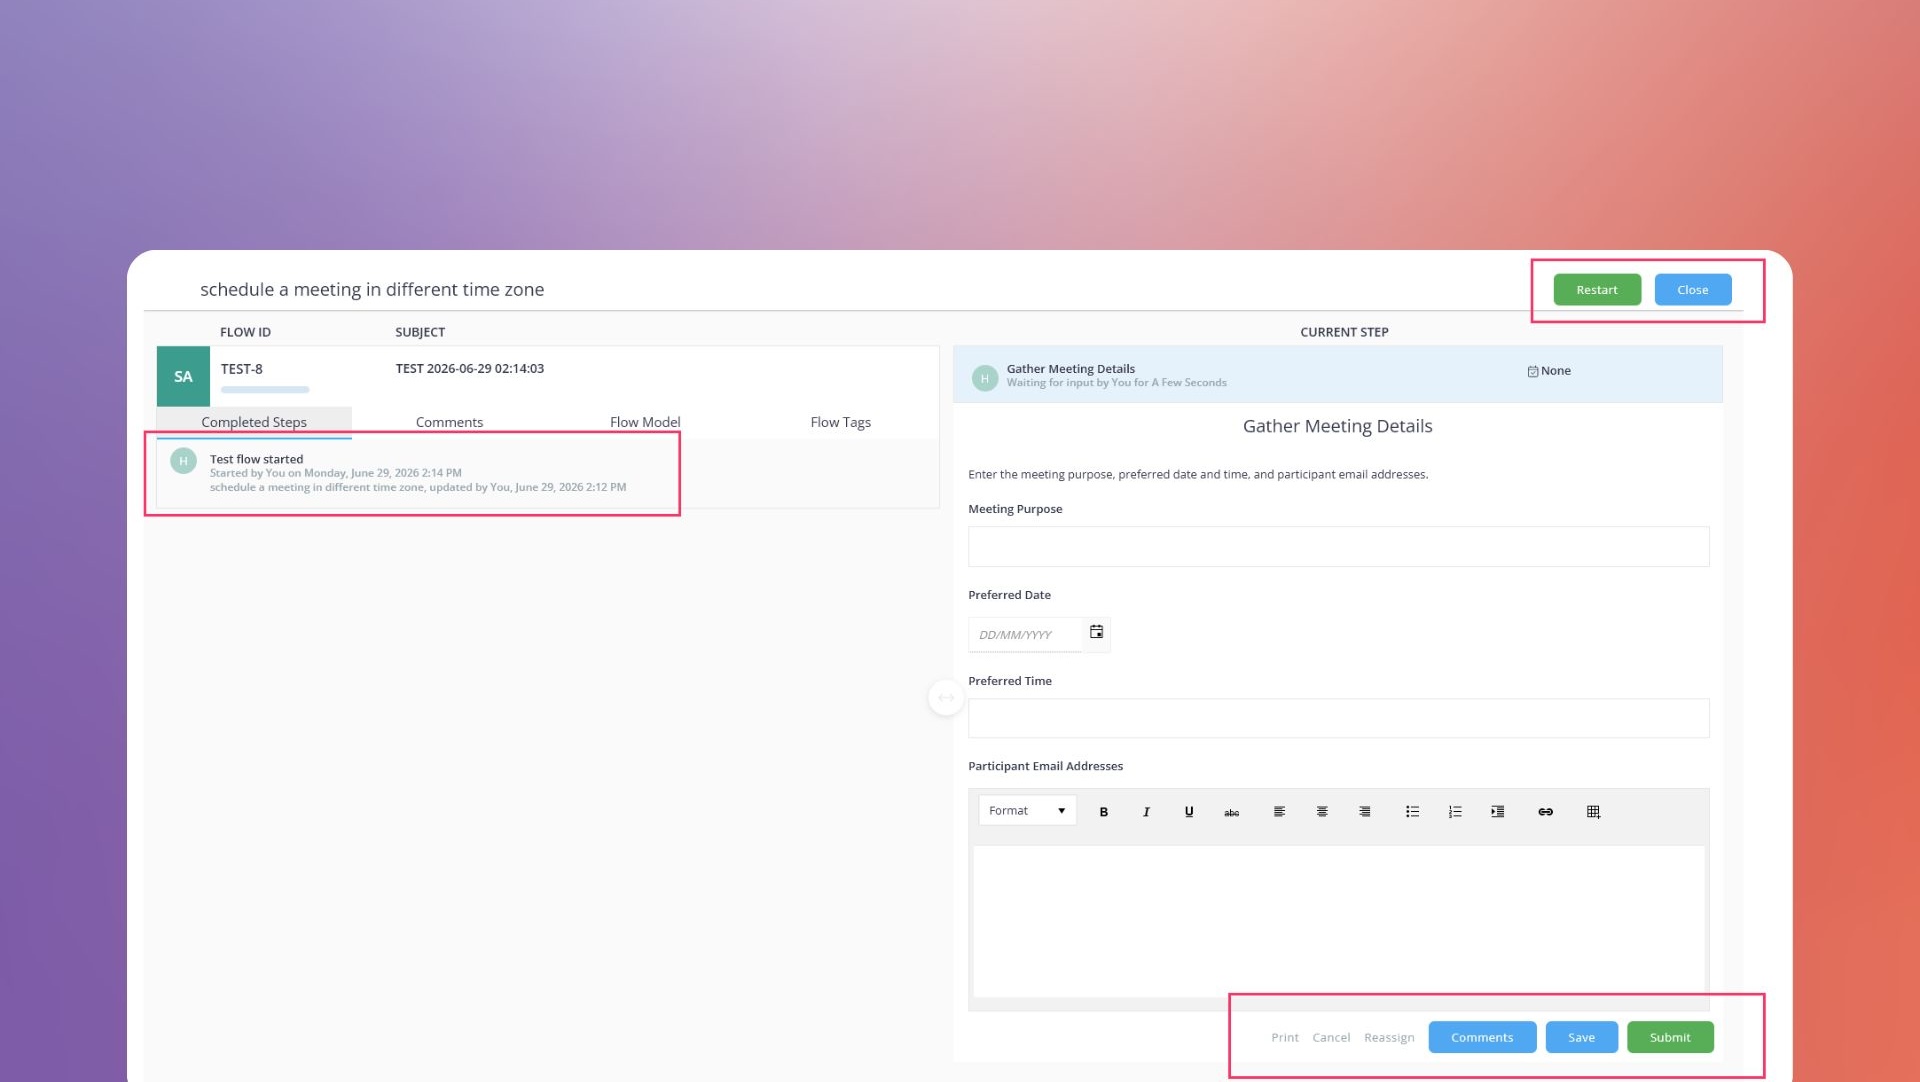Image resolution: width=1920 pixels, height=1082 pixels.
Task: Click the Cancel link
Action: click(1331, 1038)
